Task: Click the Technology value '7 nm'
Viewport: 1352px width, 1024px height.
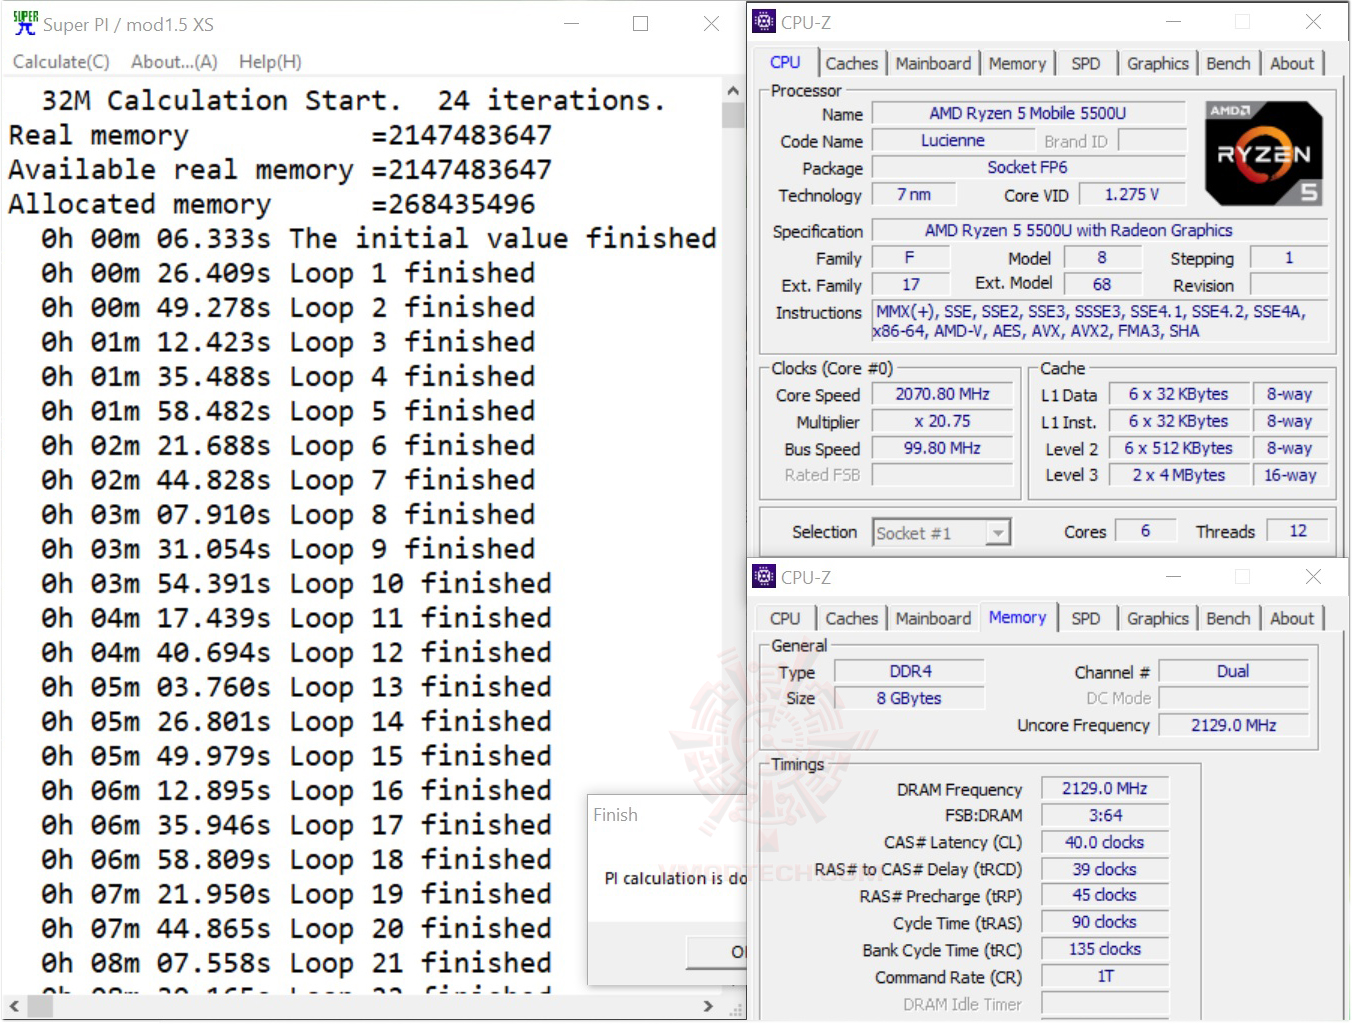Action: pyautogui.click(x=913, y=194)
